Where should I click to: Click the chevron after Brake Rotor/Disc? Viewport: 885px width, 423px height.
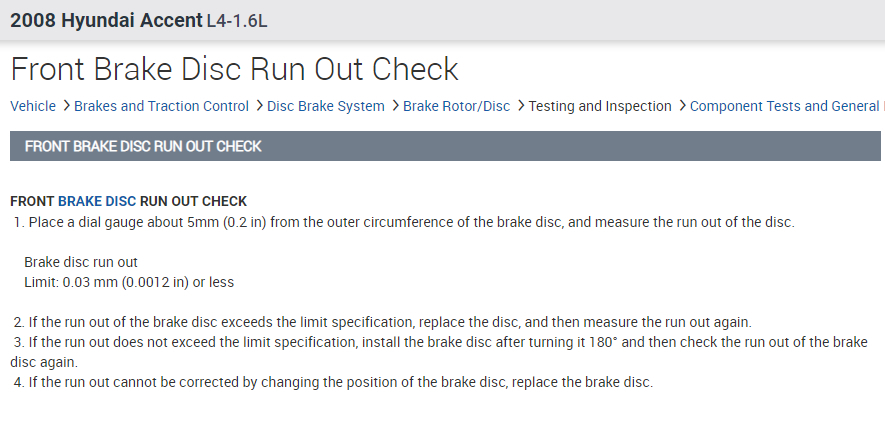(x=521, y=105)
